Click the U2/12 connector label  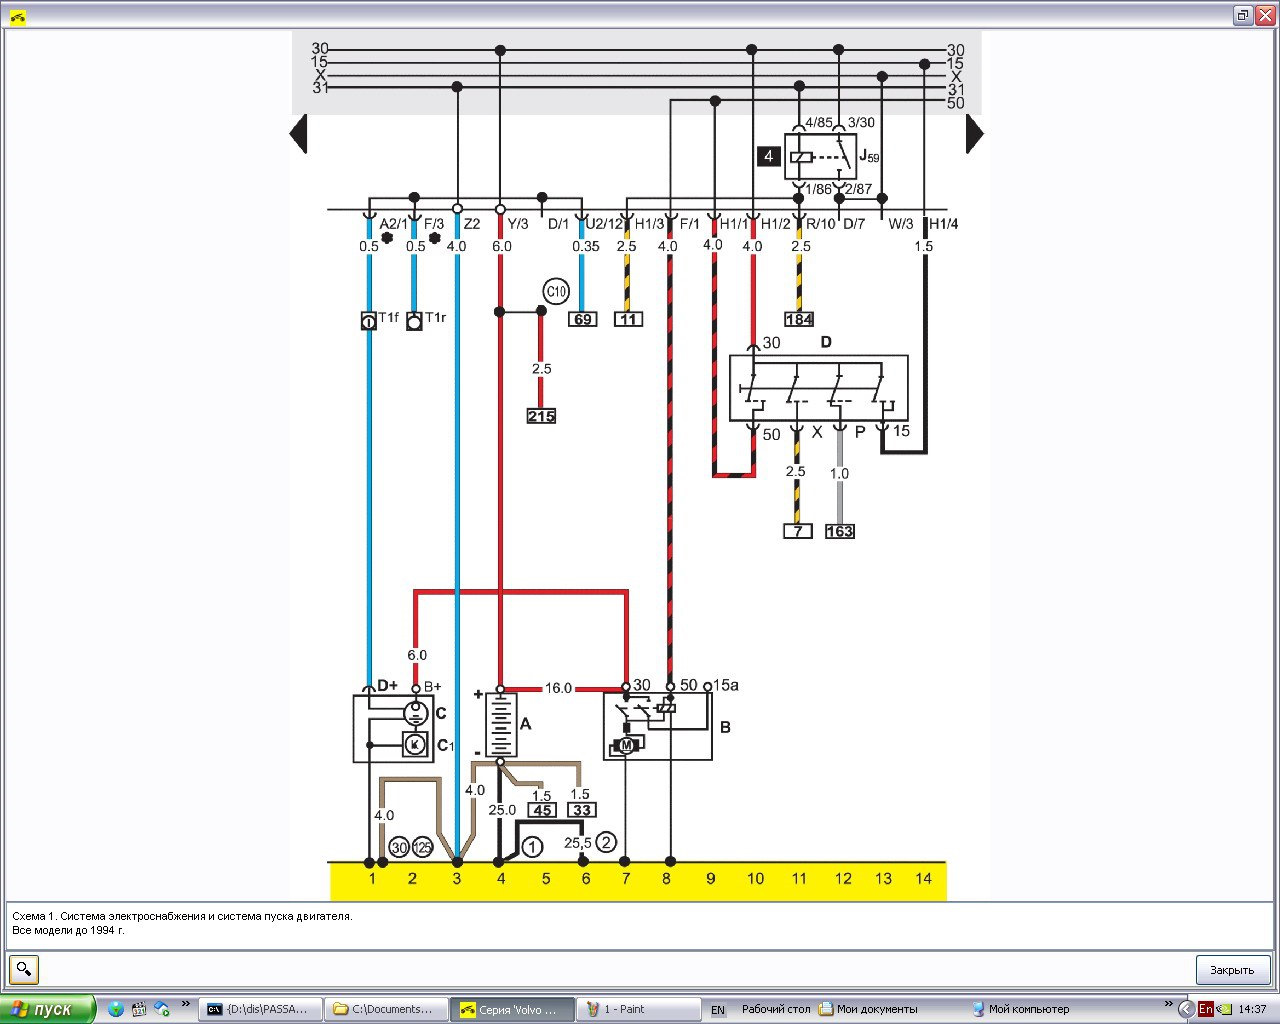[604, 224]
